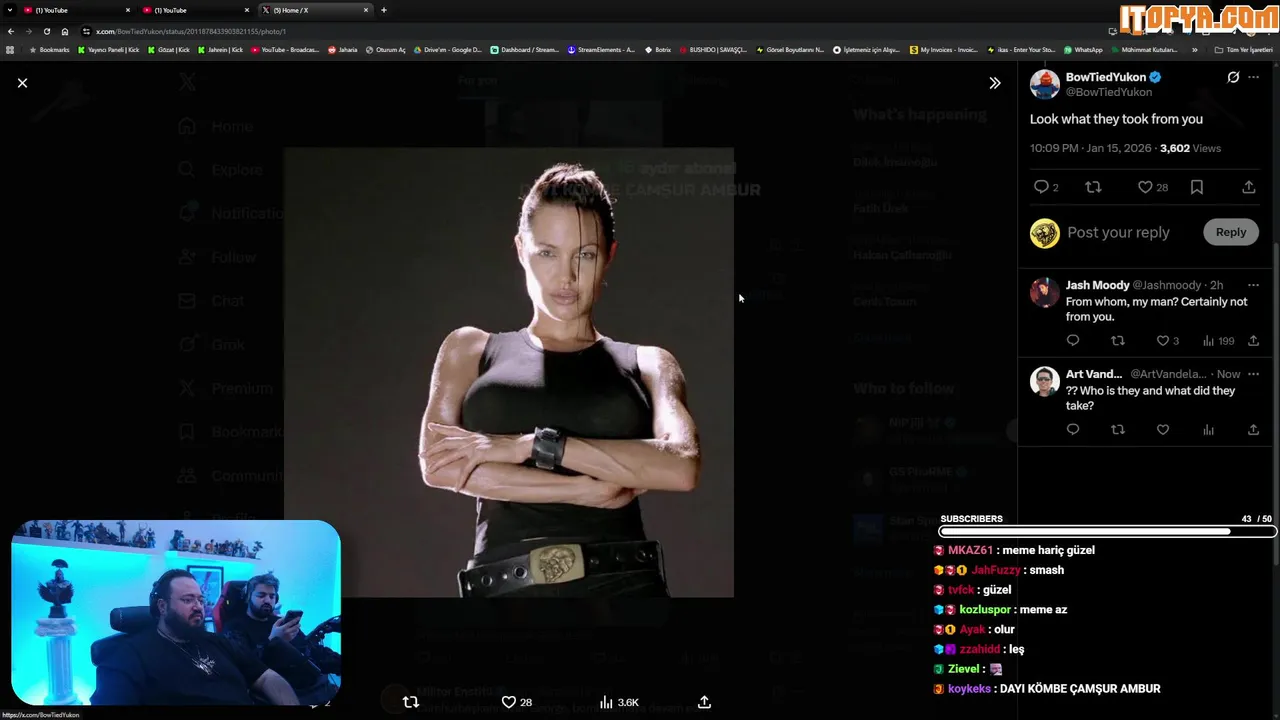Like the post showing 28 likes in the sidebar
This screenshot has height=720, width=1280.
click(1153, 187)
